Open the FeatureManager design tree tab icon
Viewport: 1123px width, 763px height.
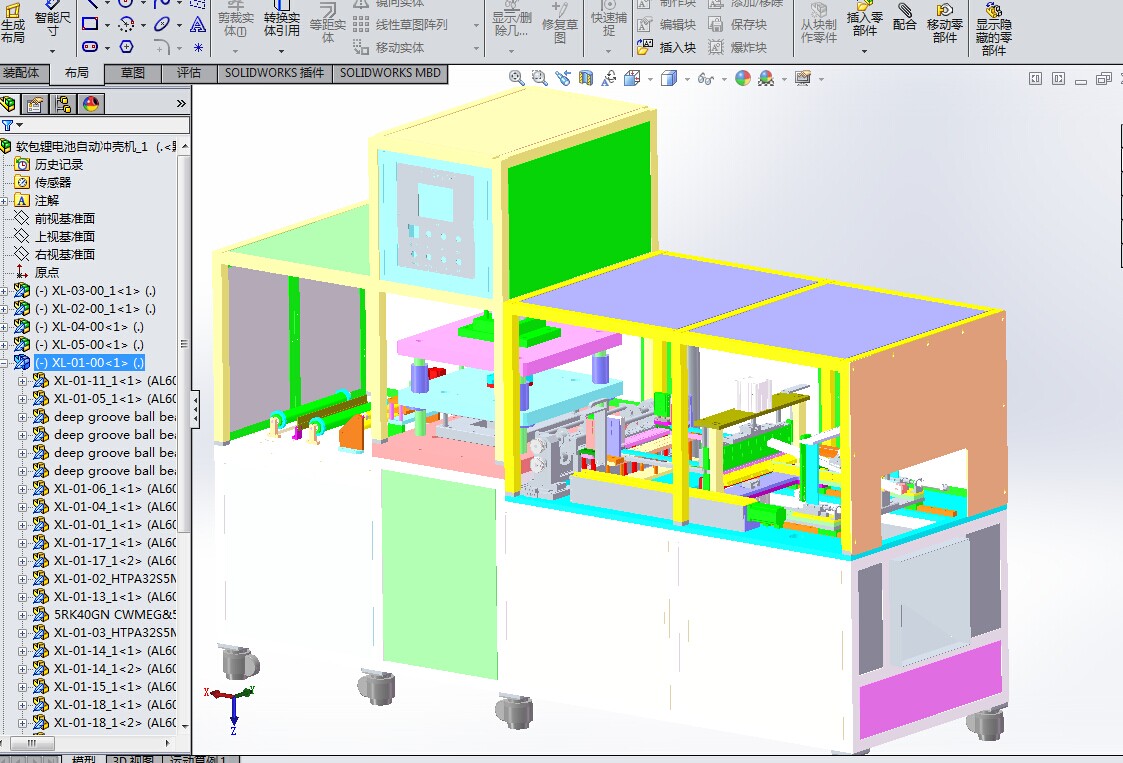10,103
